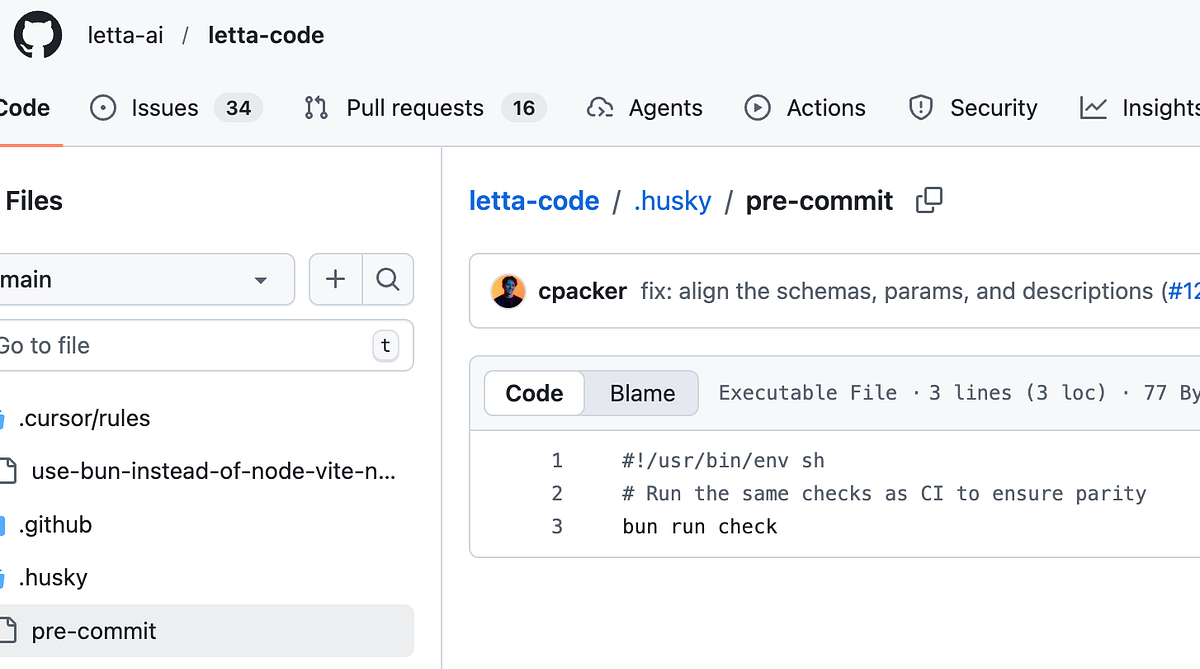Image resolution: width=1200 pixels, height=669 pixels.
Task: Switch to the Agents tab
Action: [x=645, y=108]
